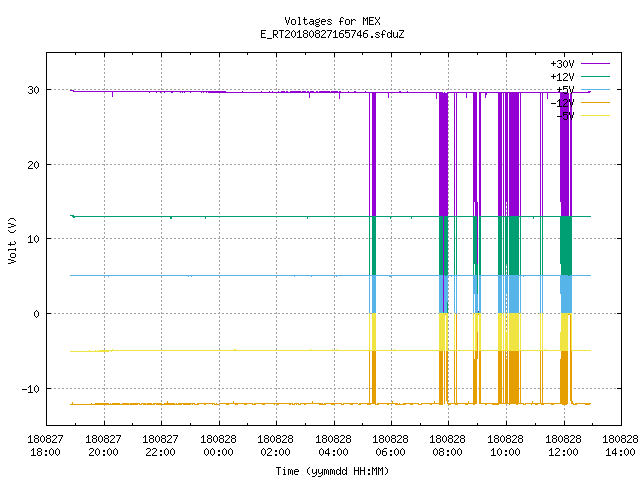640x480 pixels.
Task: Click the +30V legend label
Action: (562, 64)
